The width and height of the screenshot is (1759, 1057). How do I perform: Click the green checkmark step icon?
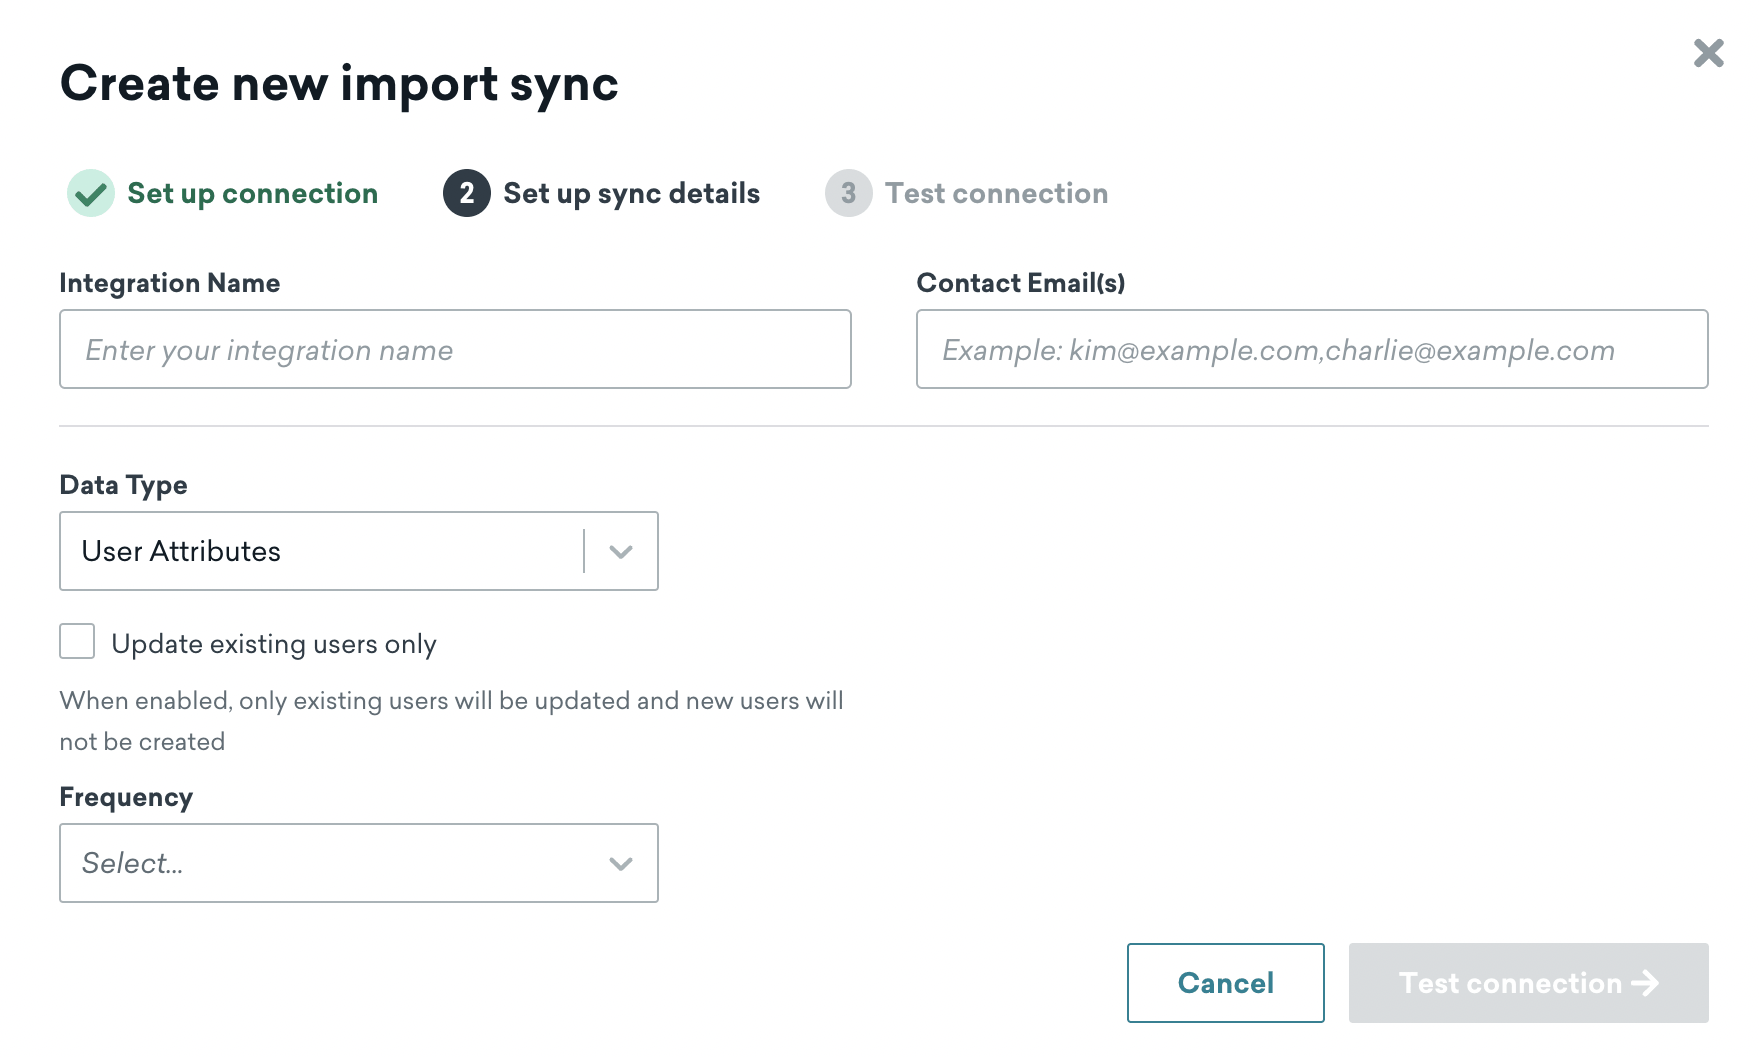coord(91,193)
